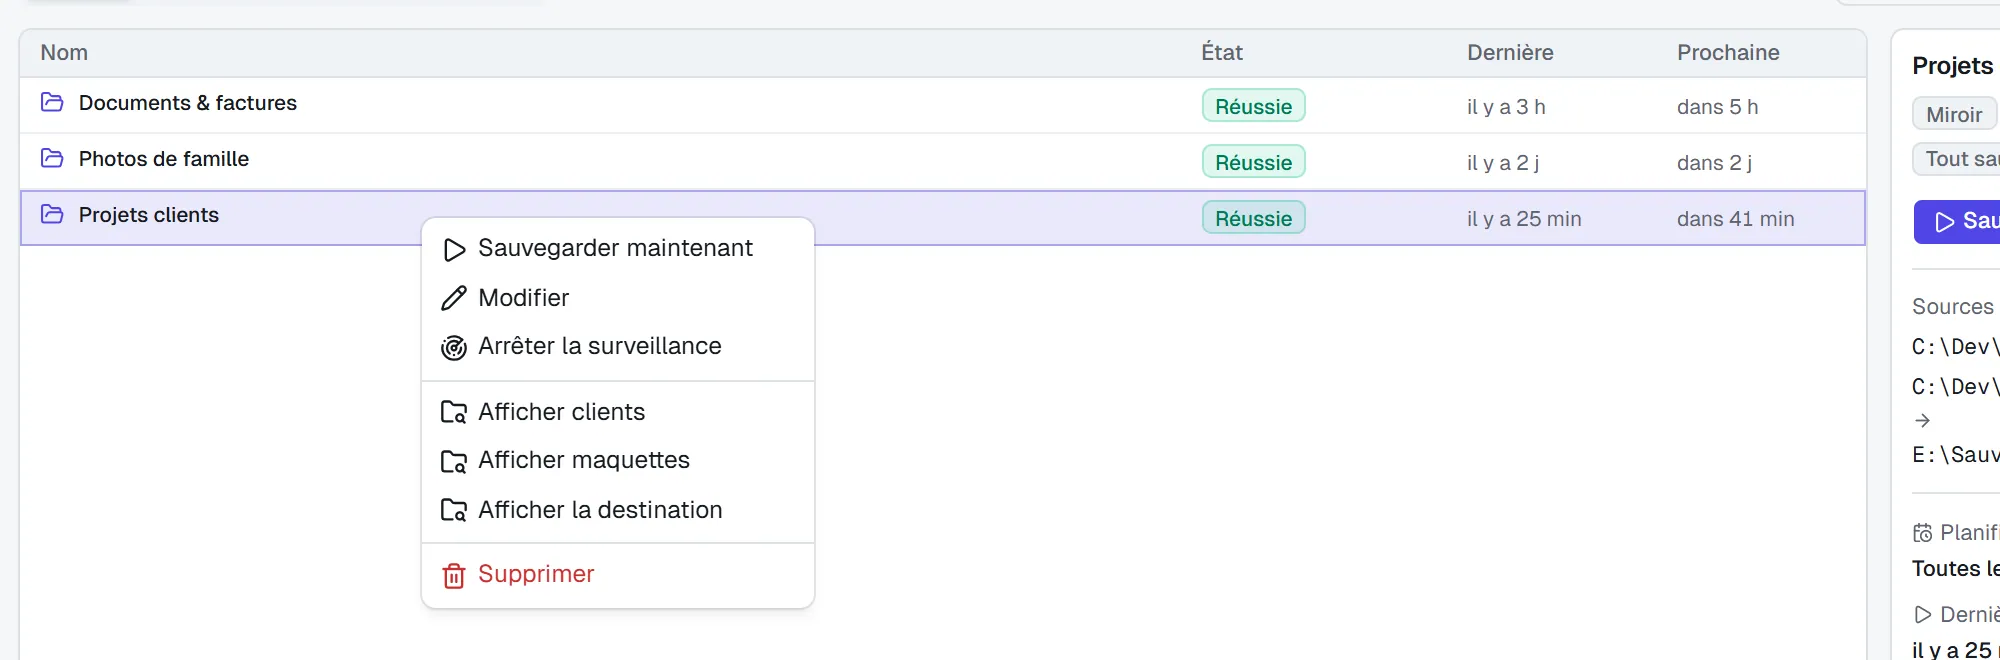Click the Miroir tag in the side panel

point(1954,114)
